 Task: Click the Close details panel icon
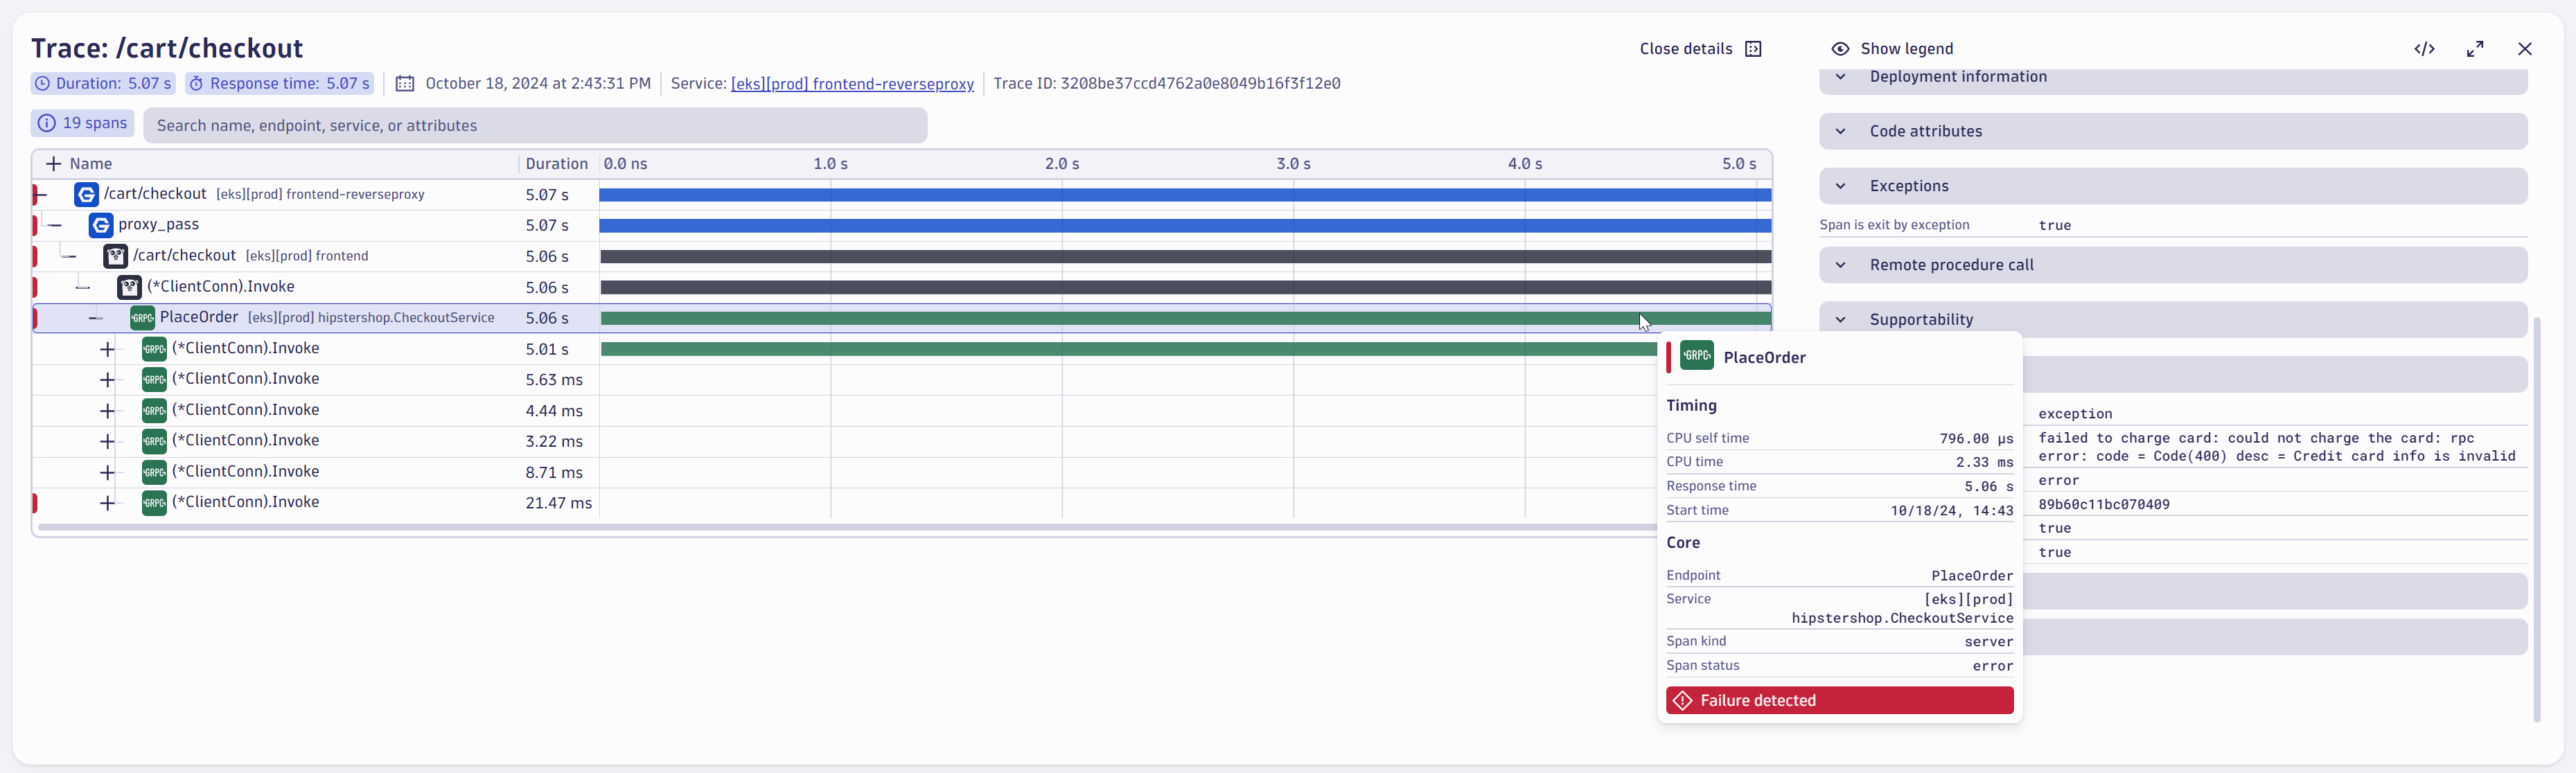coord(1753,49)
